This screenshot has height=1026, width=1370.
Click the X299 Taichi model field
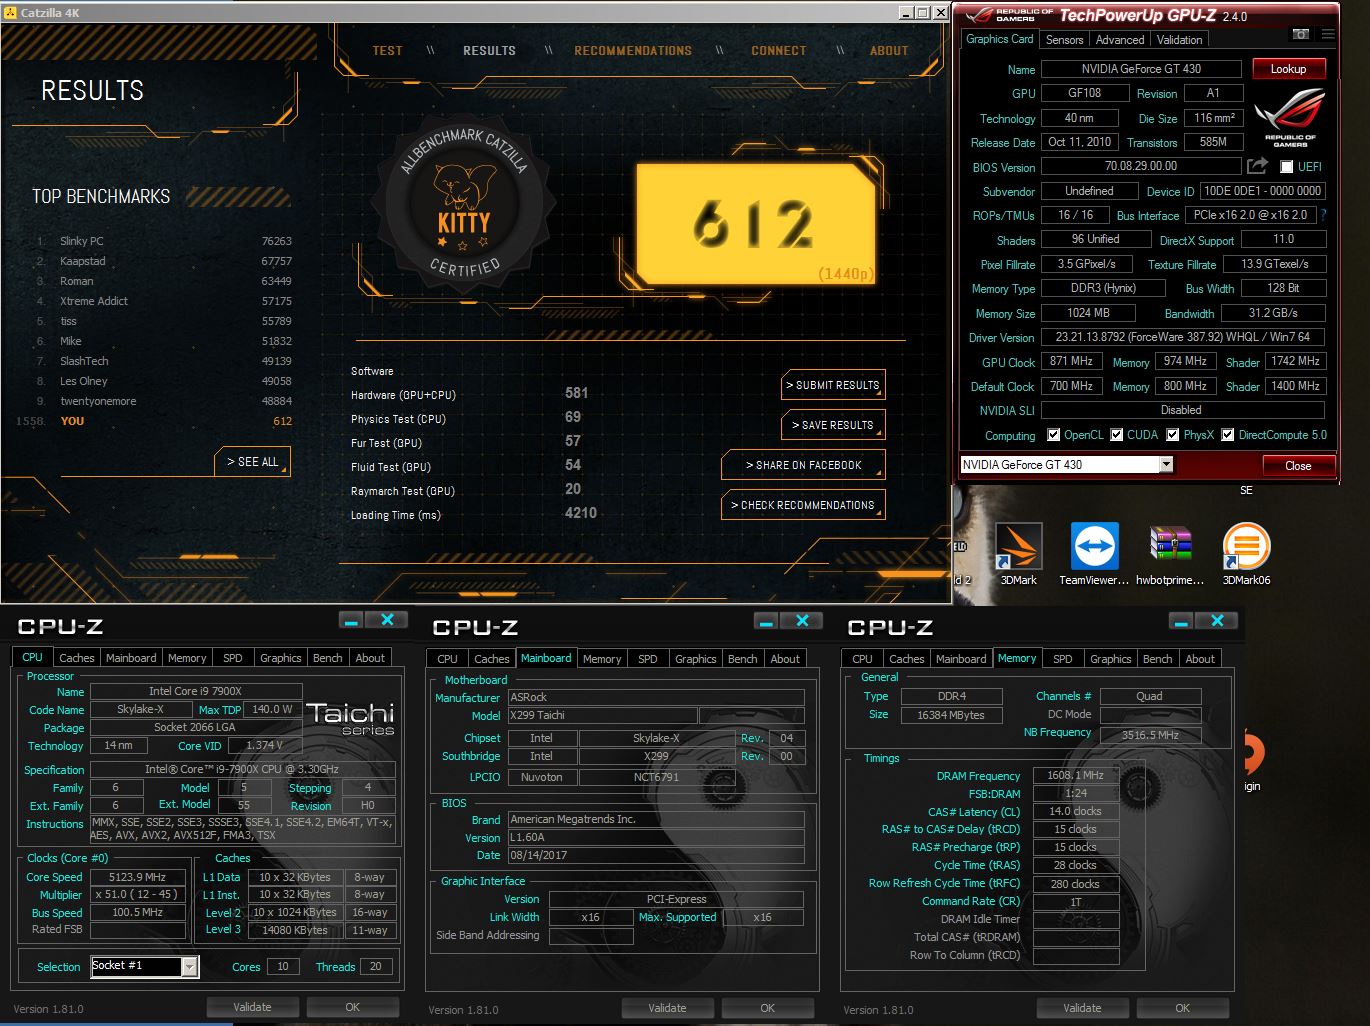(x=602, y=715)
